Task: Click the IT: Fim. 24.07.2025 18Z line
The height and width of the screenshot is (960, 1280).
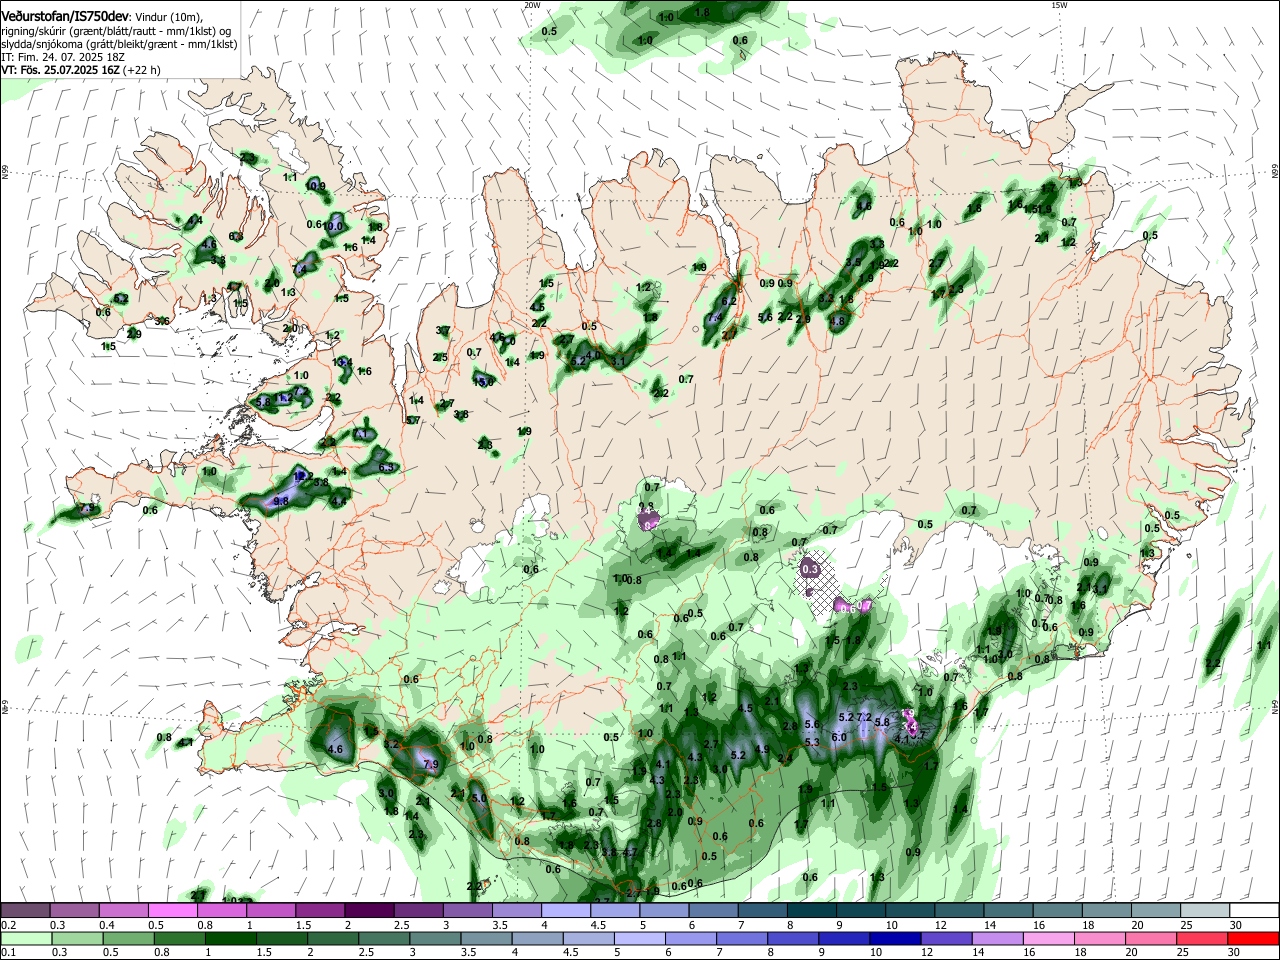Action: click(x=62, y=58)
